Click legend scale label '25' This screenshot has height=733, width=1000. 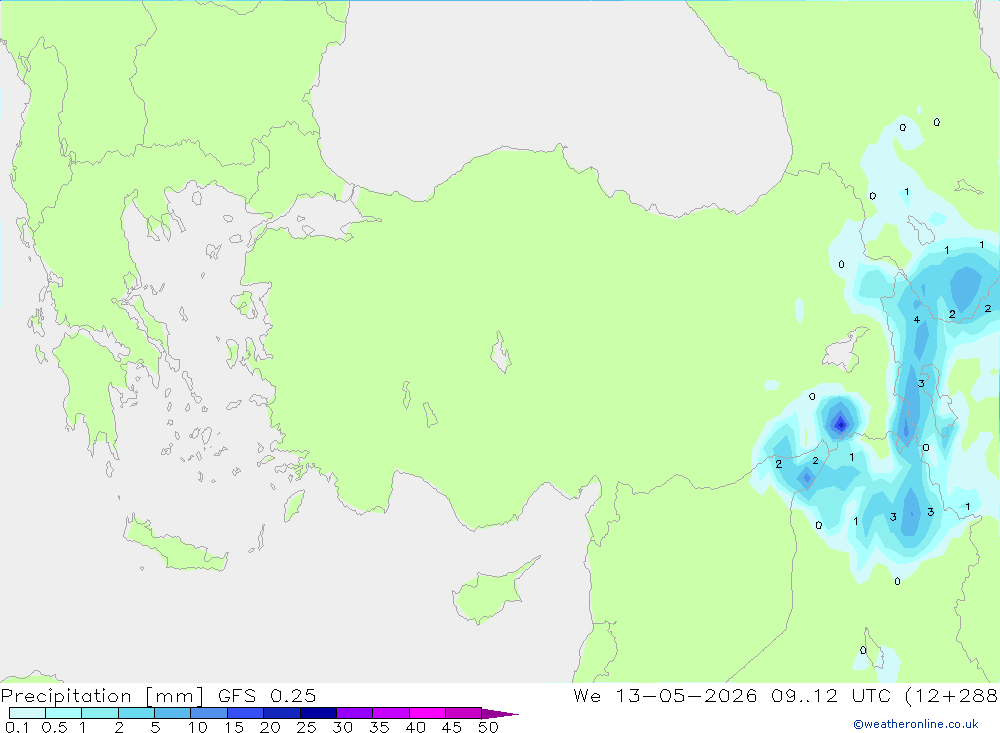(306, 727)
